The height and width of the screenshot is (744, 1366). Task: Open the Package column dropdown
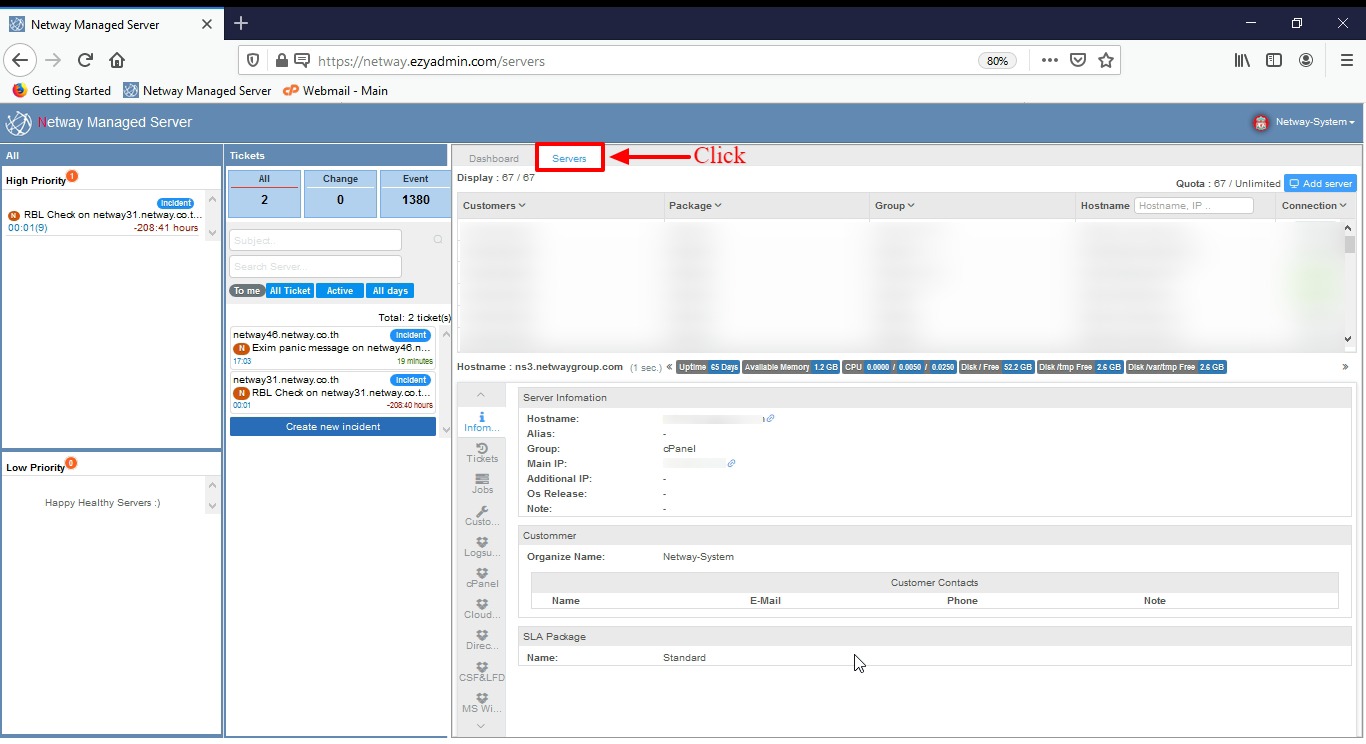(x=695, y=206)
